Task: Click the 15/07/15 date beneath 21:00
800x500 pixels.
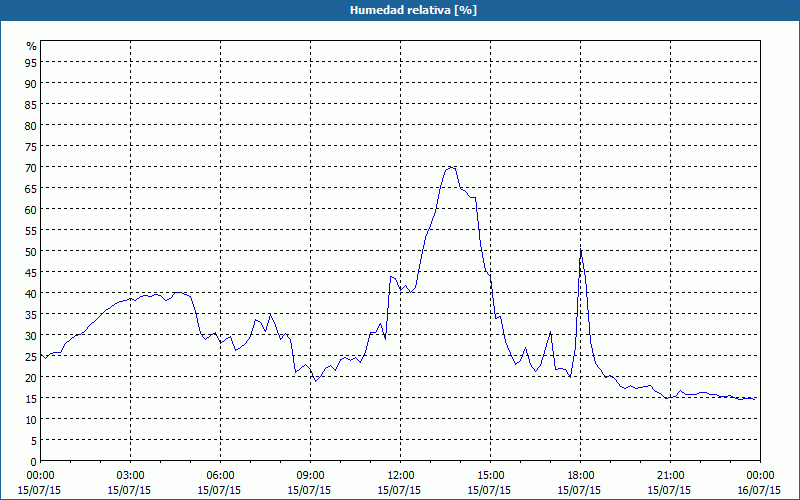Action: [669, 490]
